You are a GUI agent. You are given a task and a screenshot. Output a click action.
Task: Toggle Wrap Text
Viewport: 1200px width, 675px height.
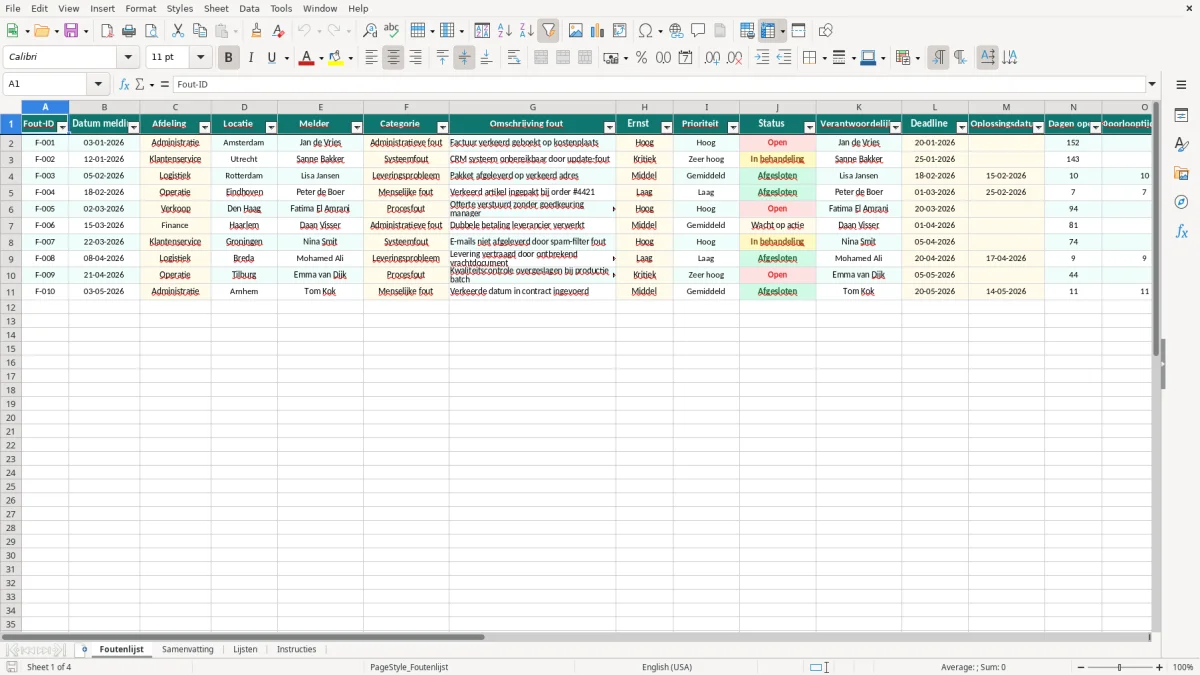[x=514, y=58]
